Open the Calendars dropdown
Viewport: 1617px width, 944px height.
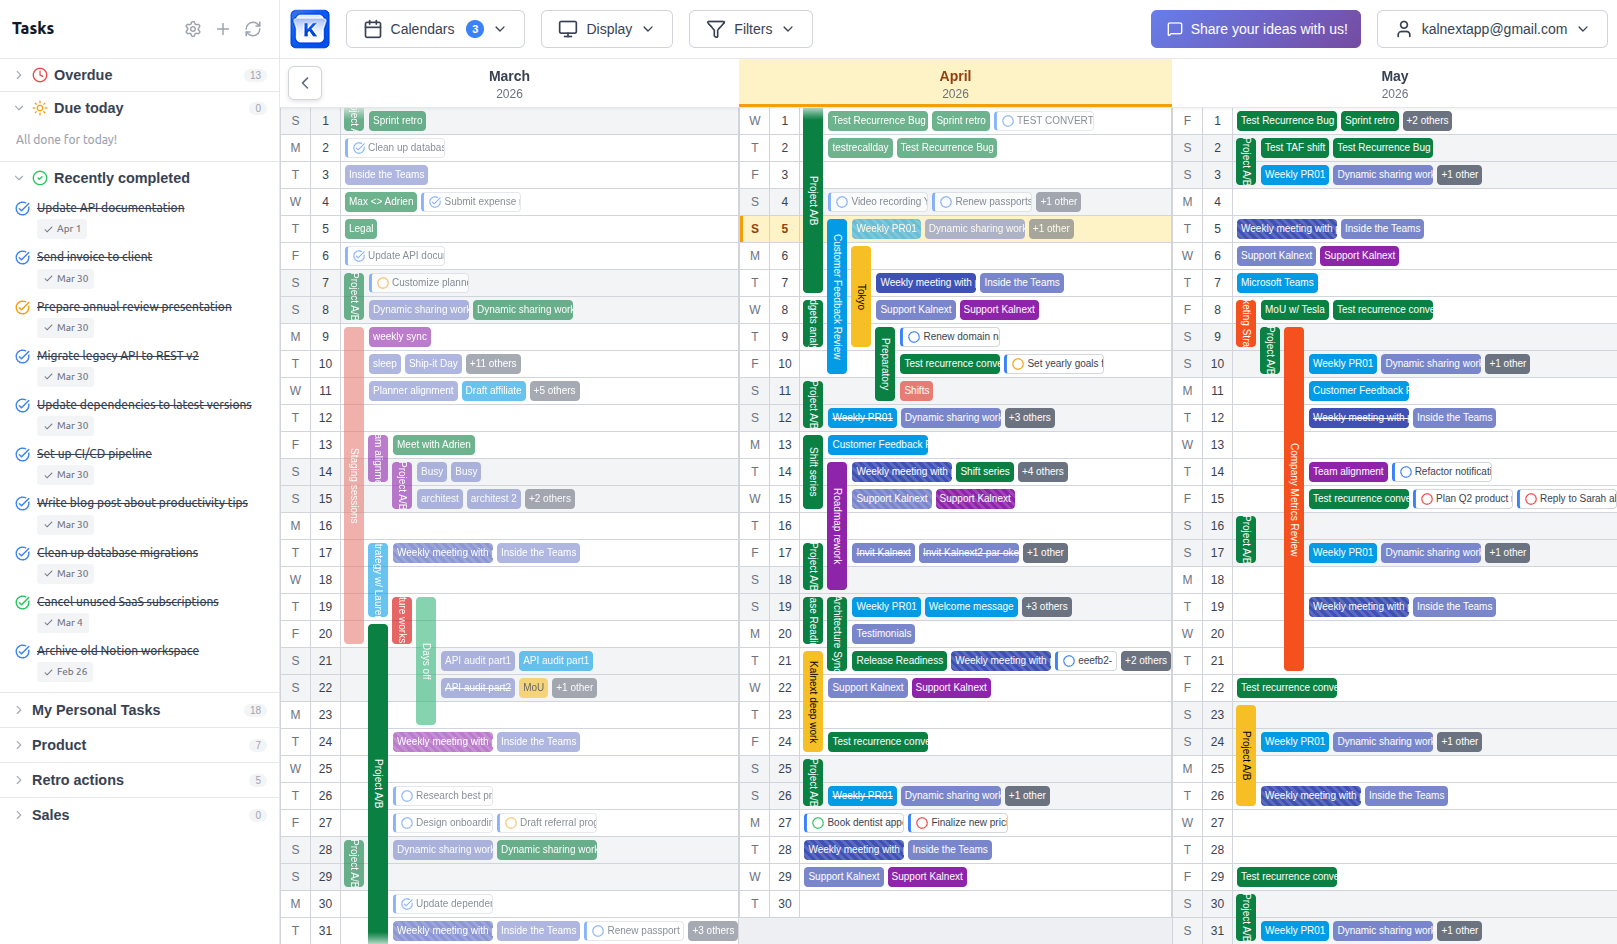click(434, 29)
